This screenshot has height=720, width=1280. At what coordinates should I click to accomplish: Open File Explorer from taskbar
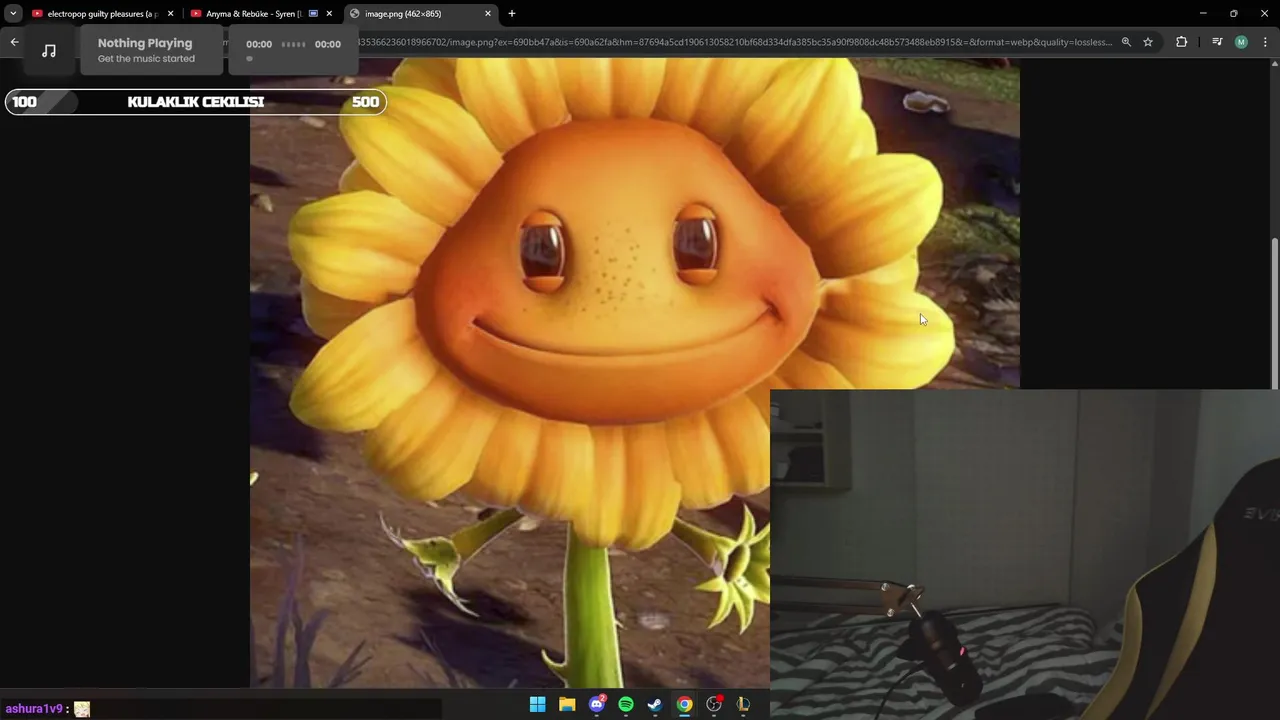(567, 705)
